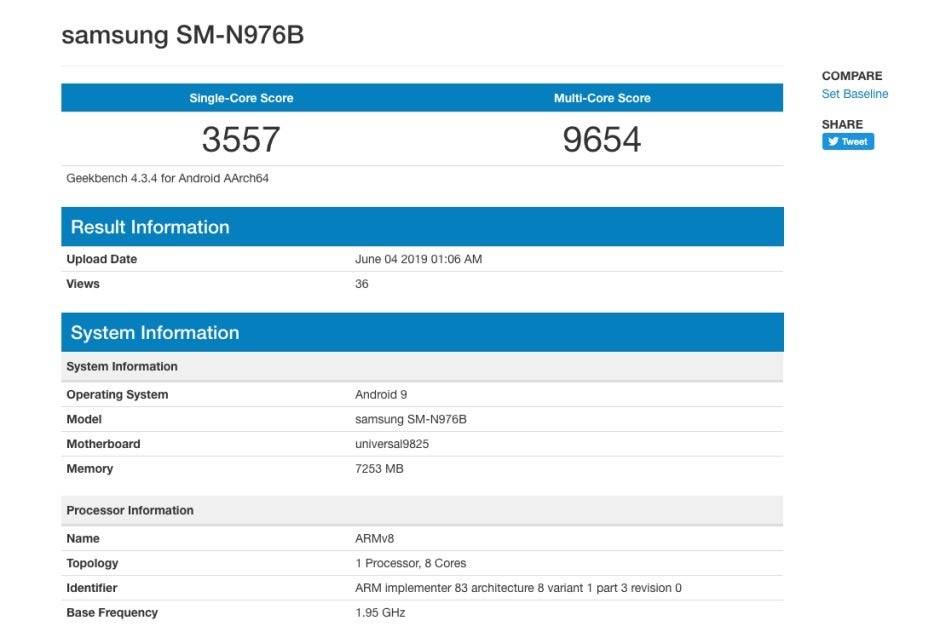Click the COMPARE heading

pos(852,76)
